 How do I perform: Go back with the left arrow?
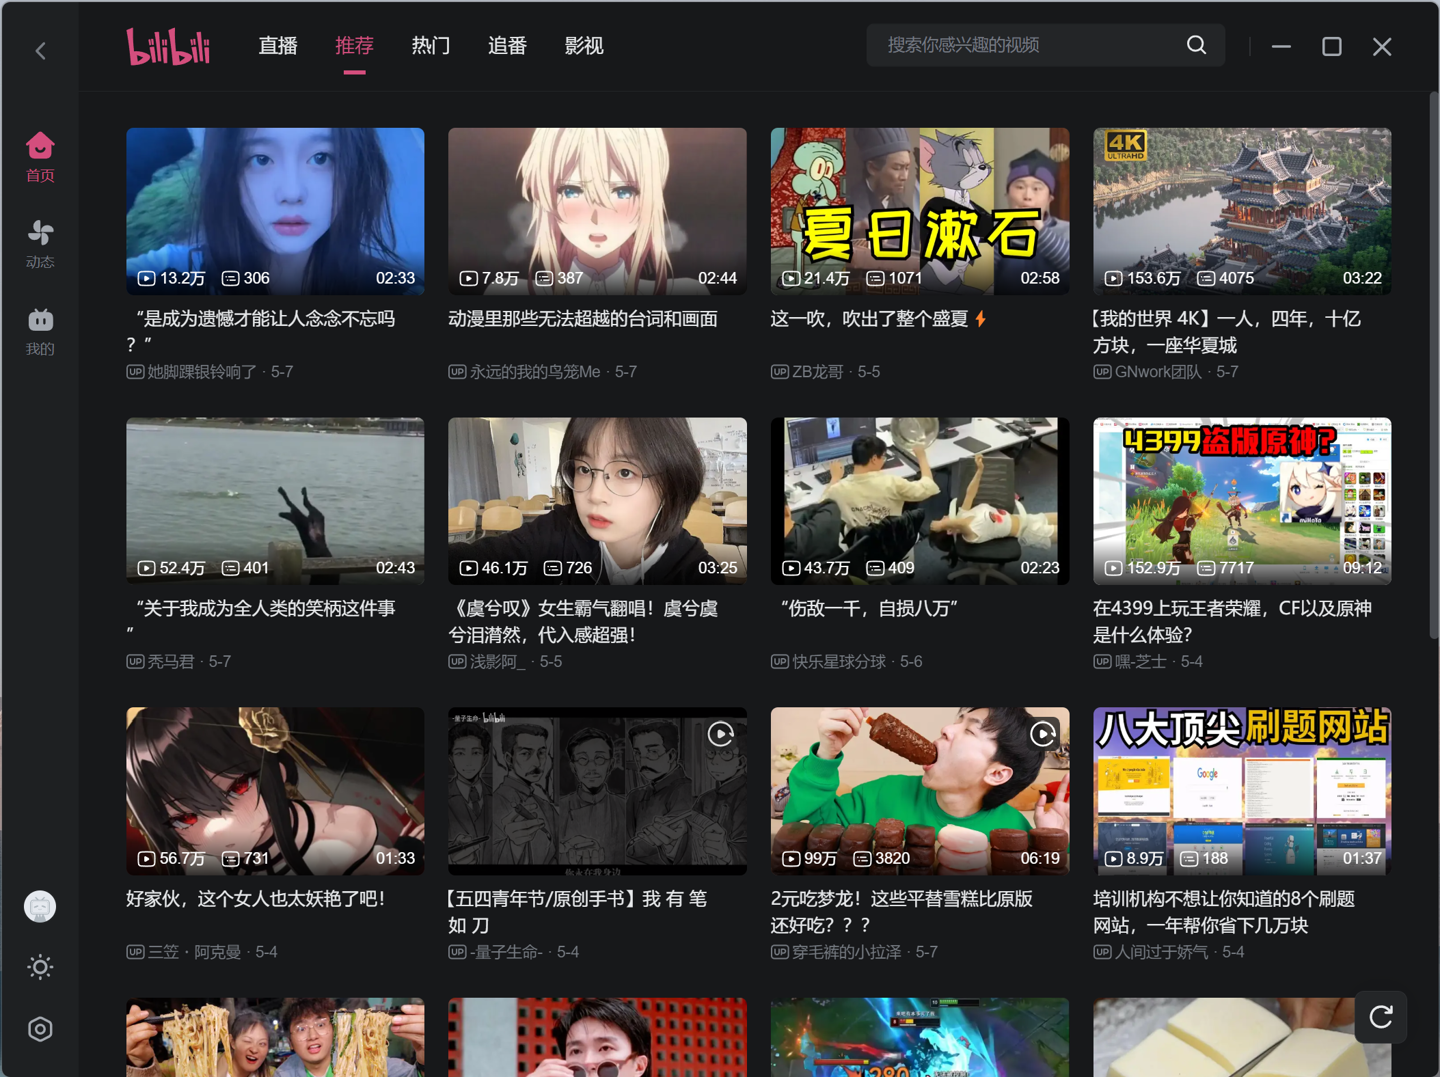click(40, 50)
